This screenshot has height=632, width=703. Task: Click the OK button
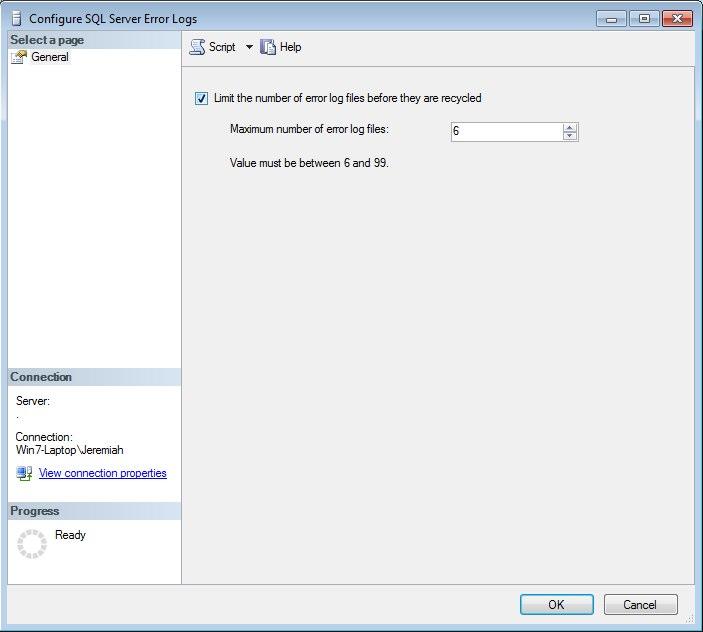(556, 604)
